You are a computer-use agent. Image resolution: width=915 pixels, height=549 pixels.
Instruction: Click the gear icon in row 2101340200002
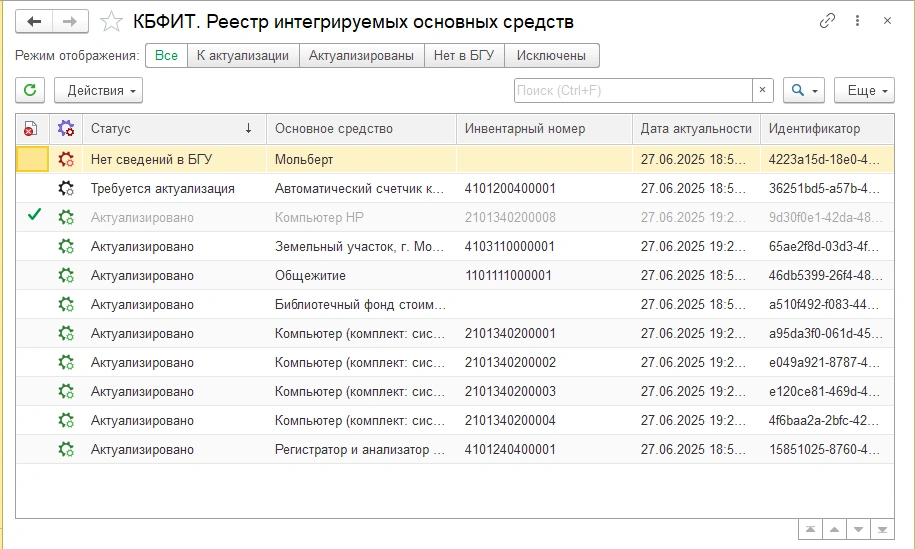tap(66, 362)
